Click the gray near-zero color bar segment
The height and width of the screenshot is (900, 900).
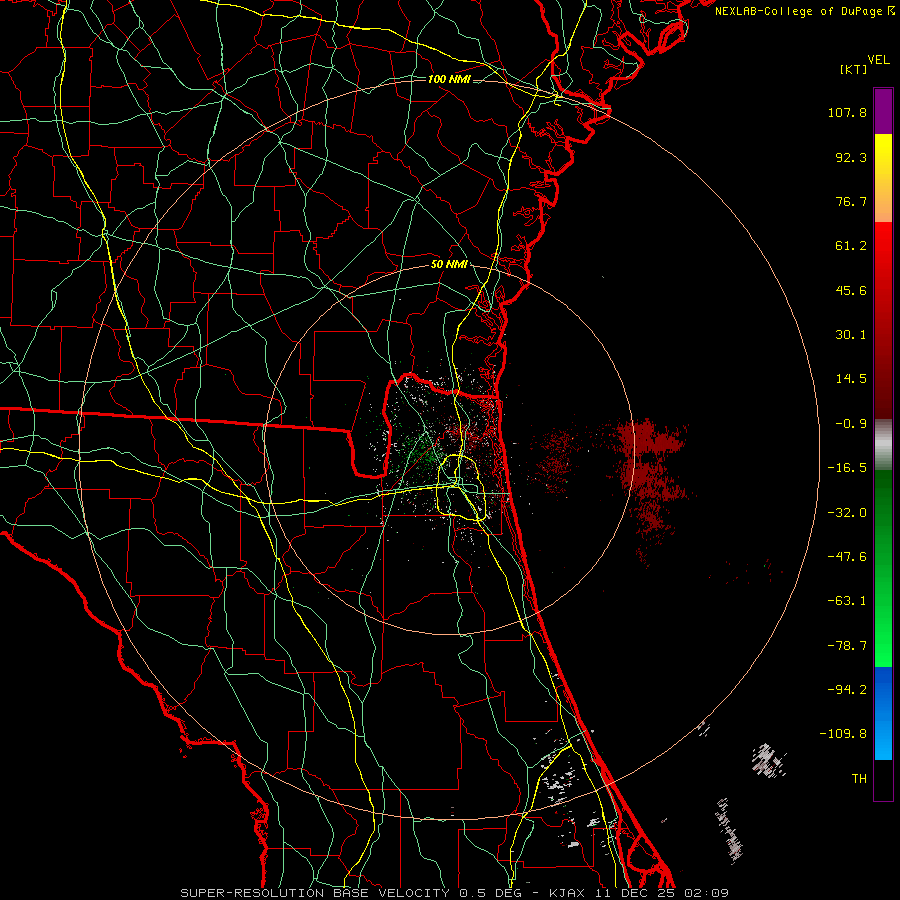[x=883, y=445]
